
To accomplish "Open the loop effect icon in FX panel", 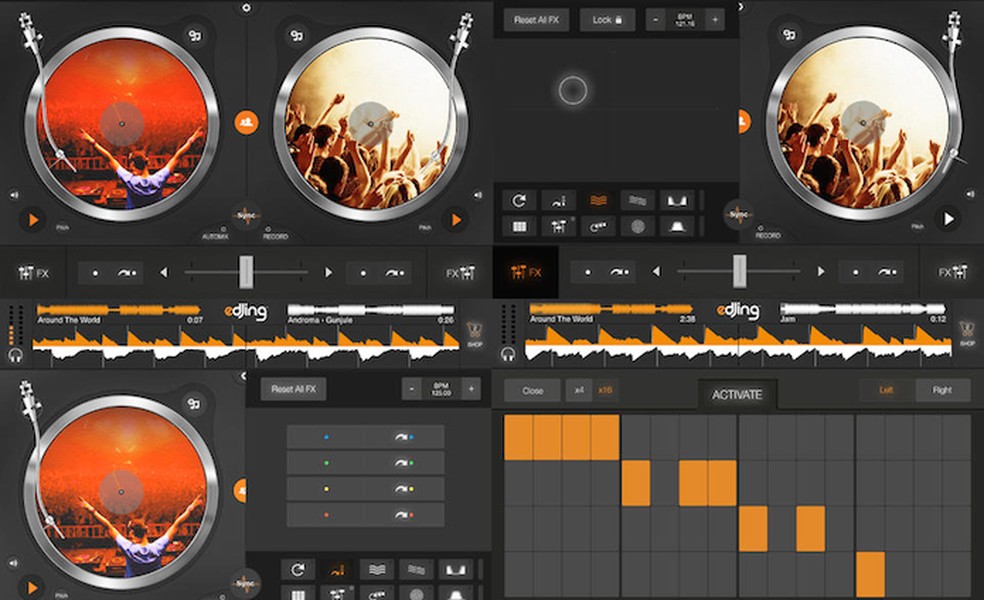I will click(x=520, y=200).
